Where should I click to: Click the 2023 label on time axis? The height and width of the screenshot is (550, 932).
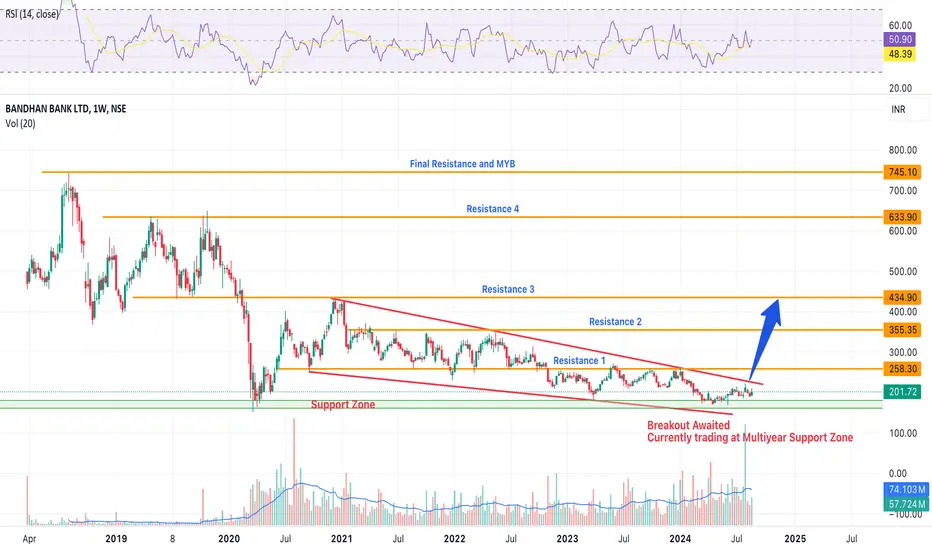[567, 539]
